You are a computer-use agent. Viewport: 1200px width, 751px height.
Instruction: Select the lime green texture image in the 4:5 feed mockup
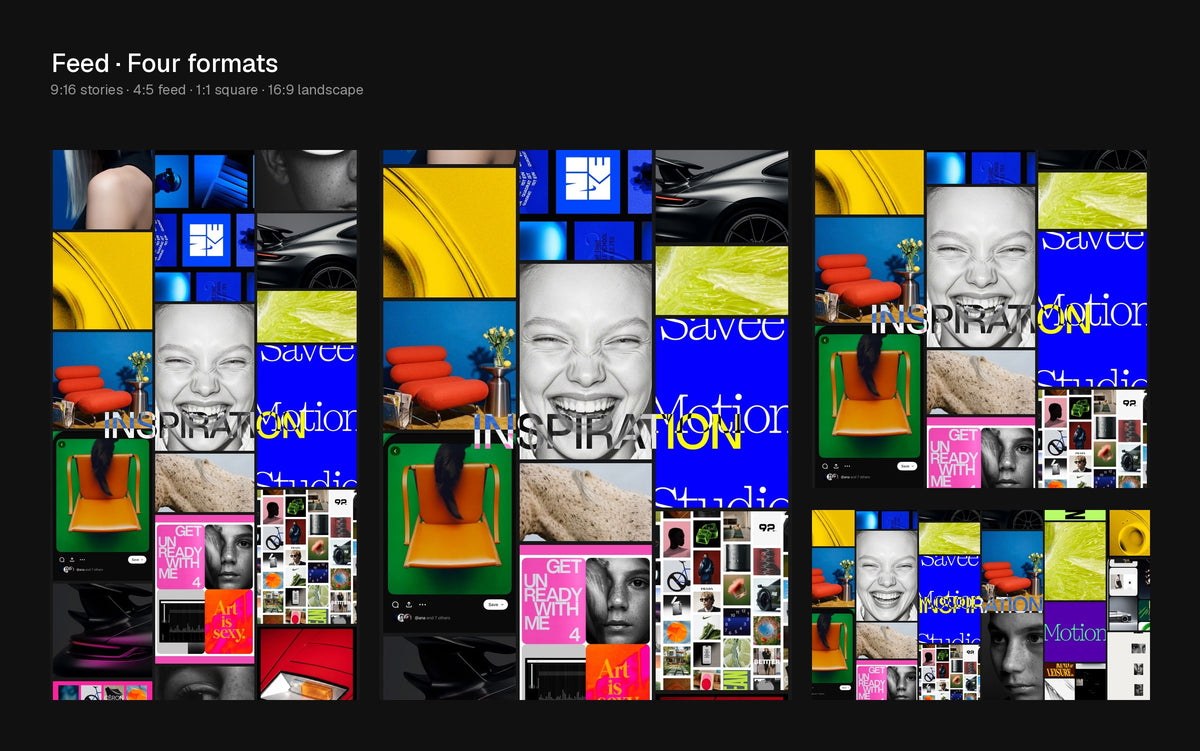click(721, 281)
